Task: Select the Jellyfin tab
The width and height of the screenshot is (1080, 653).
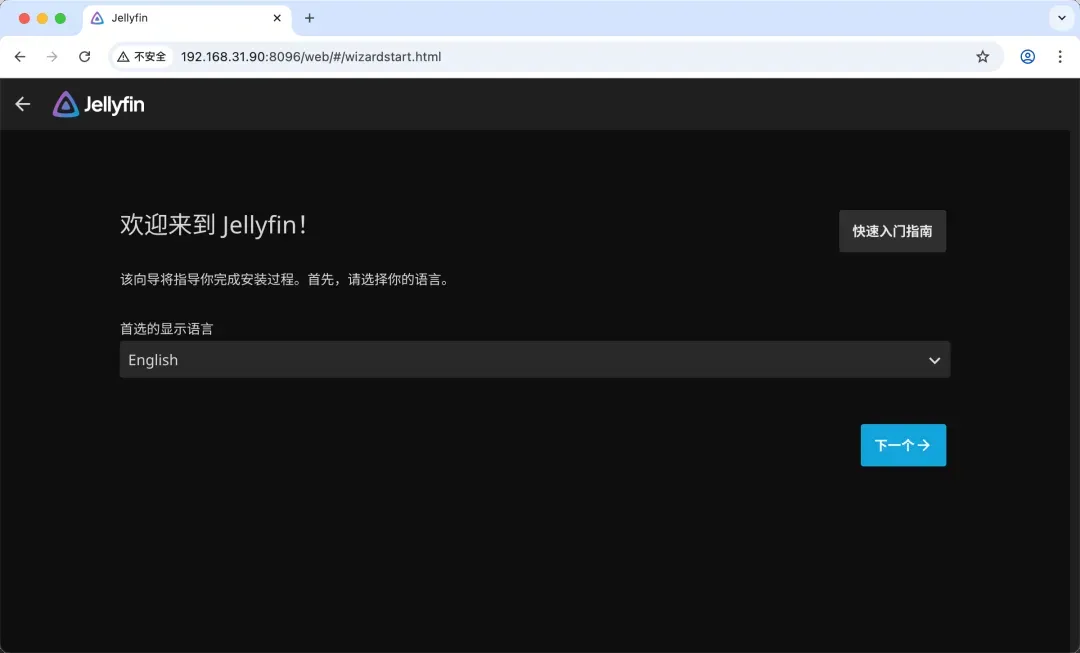Action: (187, 18)
